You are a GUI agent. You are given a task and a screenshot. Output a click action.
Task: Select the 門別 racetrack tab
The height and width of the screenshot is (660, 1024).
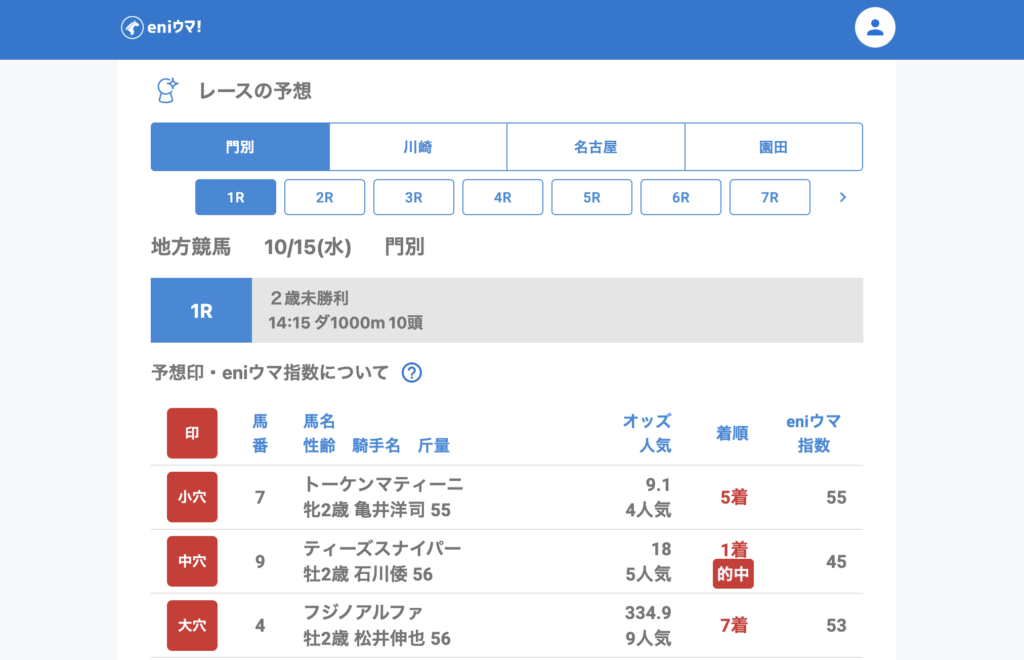pos(240,147)
